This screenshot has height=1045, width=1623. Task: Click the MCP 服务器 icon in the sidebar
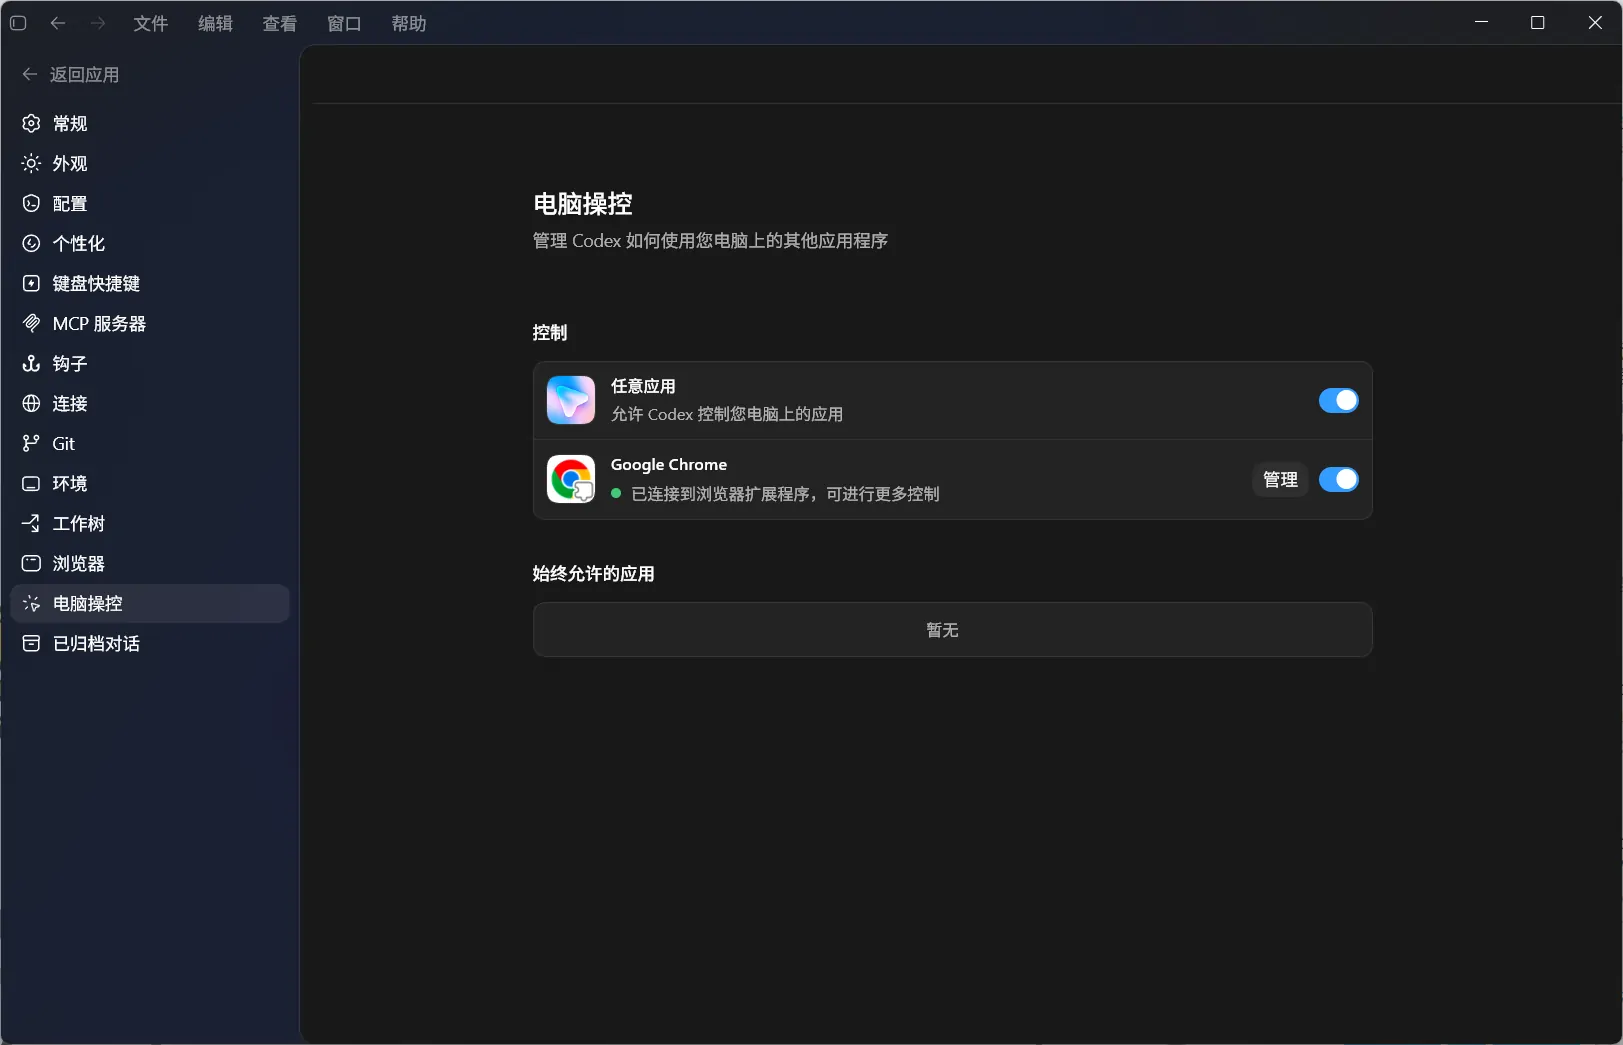(31, 323)
